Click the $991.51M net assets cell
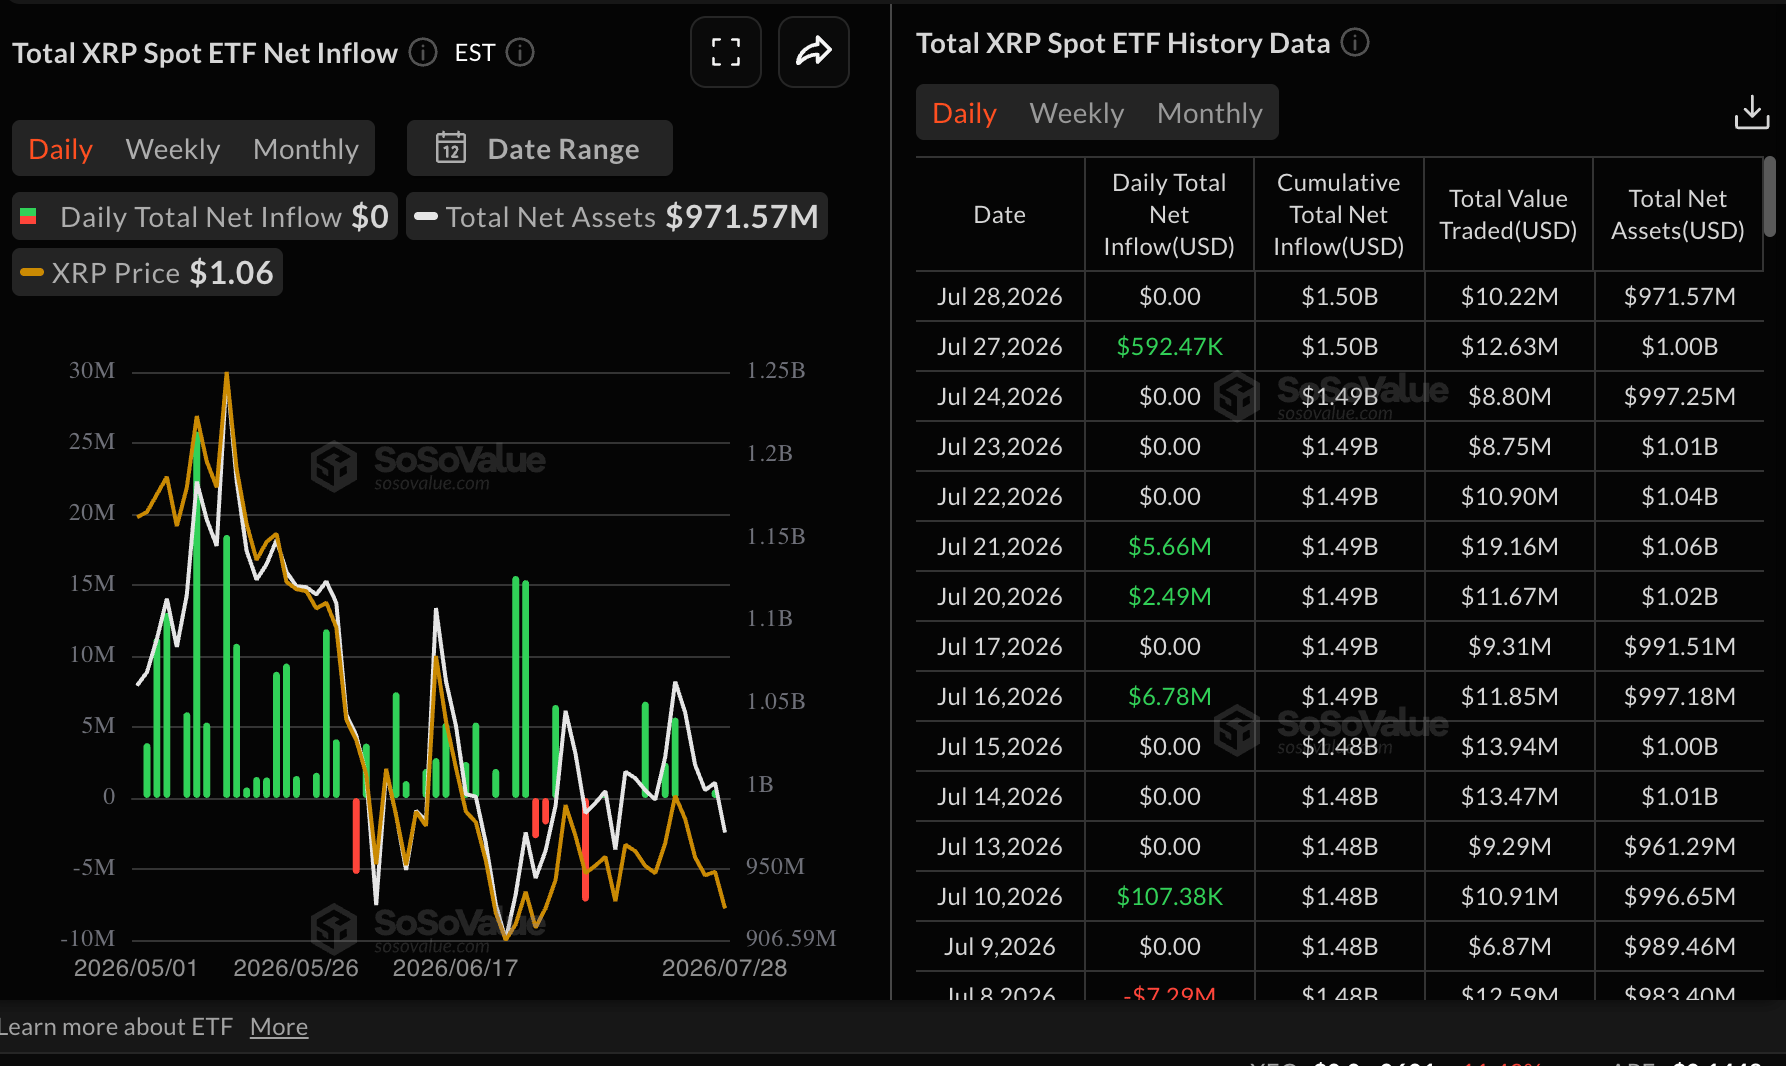 pyautogui.click(x=1679, y=646)
